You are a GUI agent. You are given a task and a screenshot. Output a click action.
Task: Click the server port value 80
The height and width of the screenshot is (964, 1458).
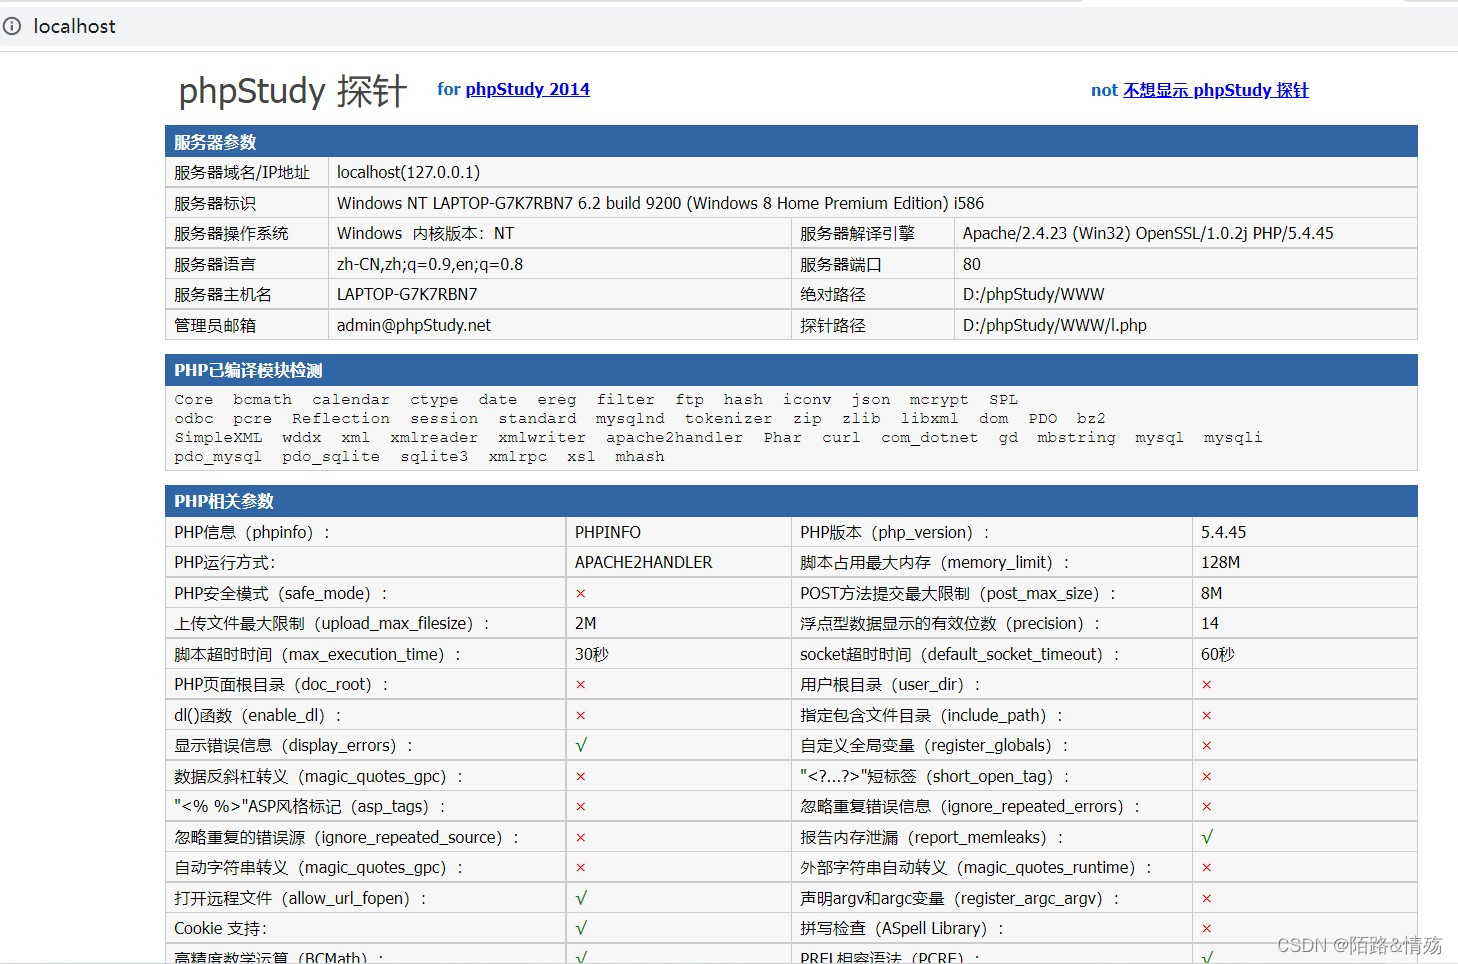pyautogui.click(x=972, y=264)
